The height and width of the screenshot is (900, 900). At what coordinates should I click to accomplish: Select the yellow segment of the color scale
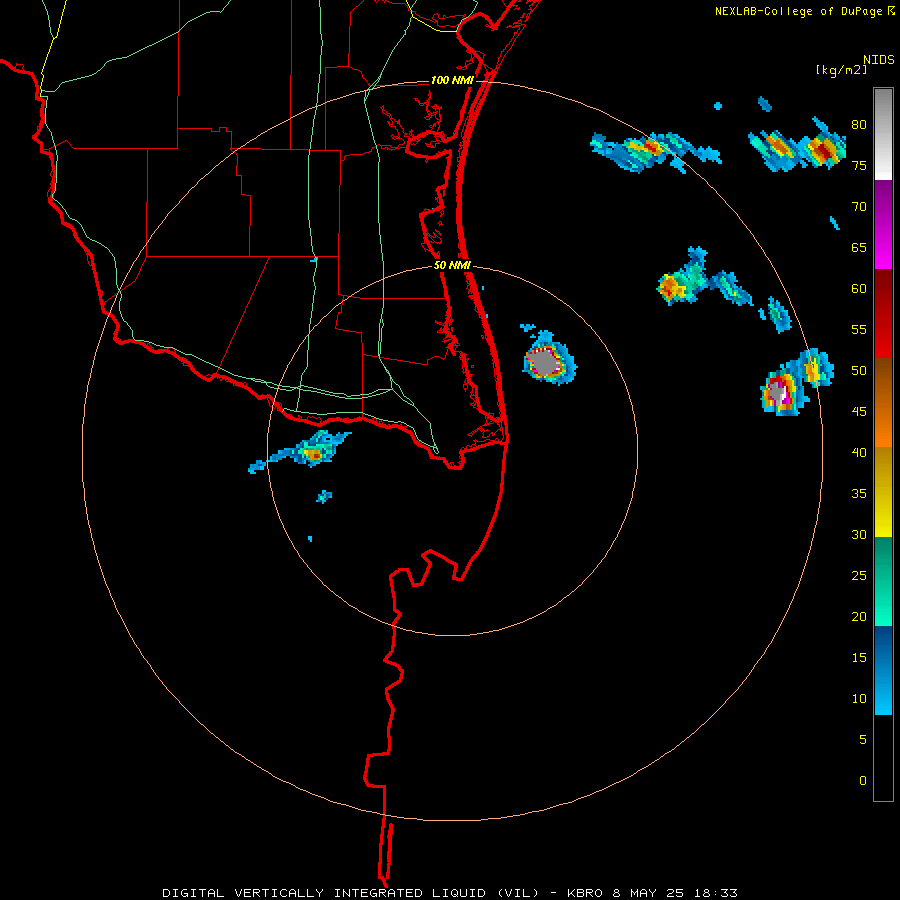pos(883,492)
